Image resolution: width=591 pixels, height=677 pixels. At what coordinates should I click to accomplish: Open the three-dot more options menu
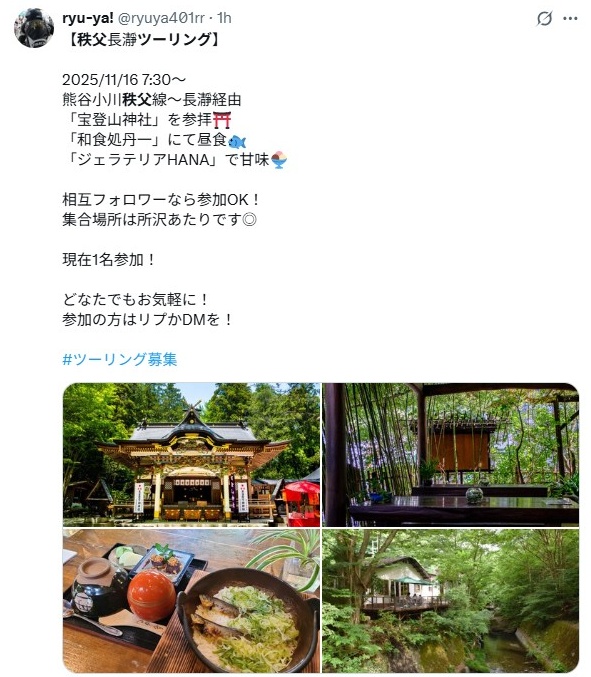tap(570, 19)
